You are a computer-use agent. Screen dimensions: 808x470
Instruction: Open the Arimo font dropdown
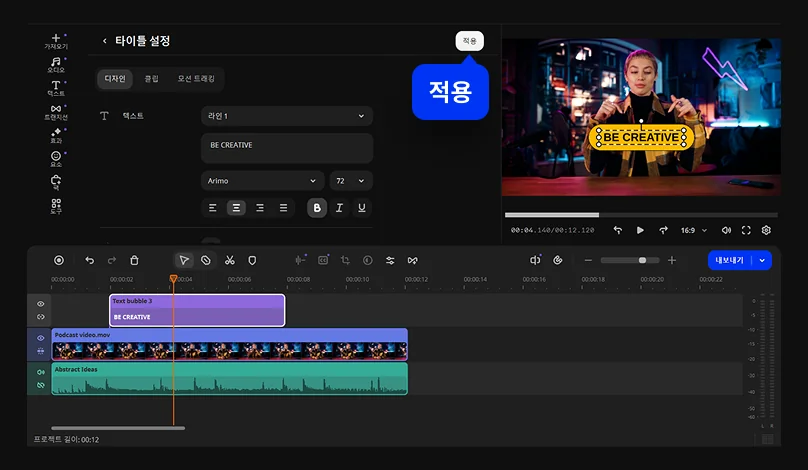coord(262,181)
